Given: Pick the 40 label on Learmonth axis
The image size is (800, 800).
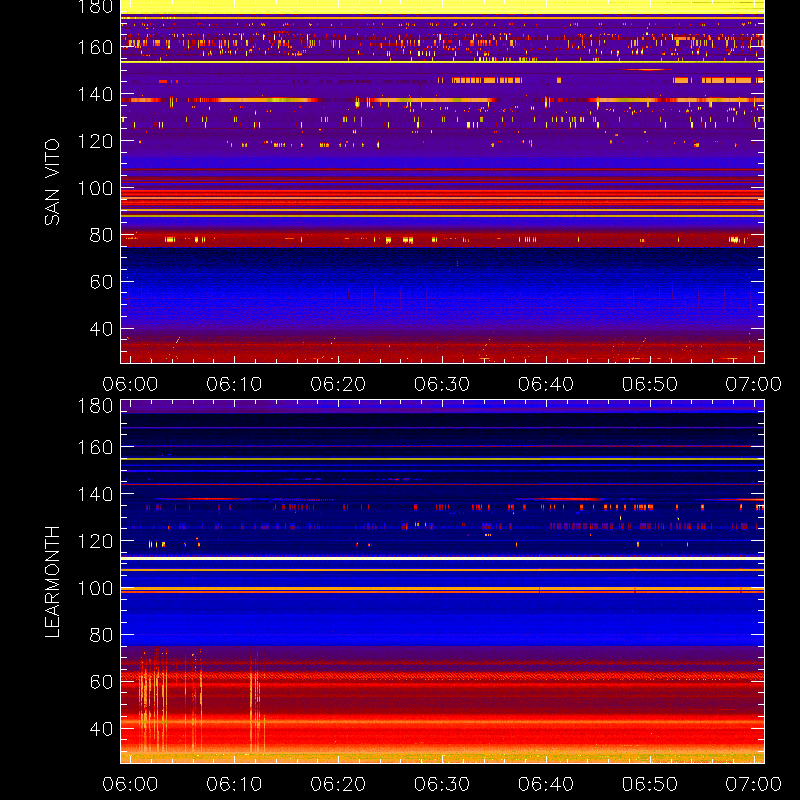Looking at the screenshot, I should click(101, 729).
